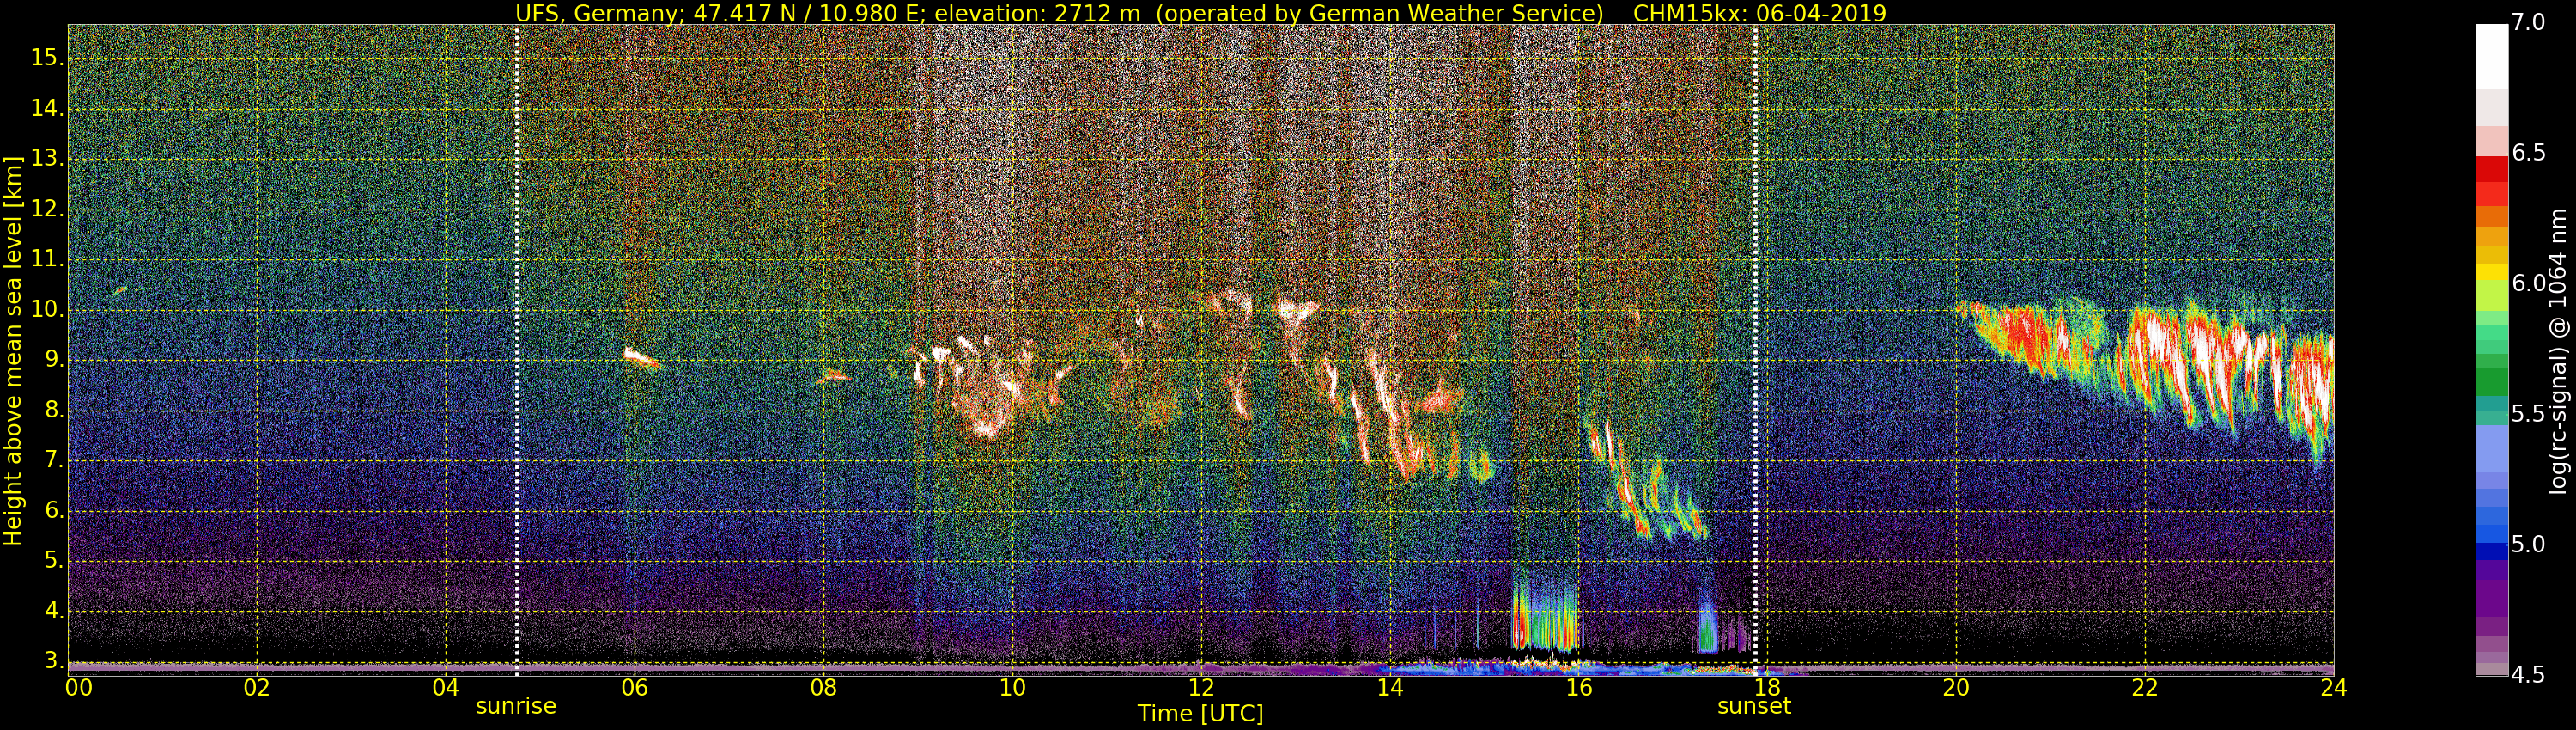Image resolution: width=2576 pixels, height=730 pixels.
Task: Click colorbar value label '5.5'
Action: [2528, 414]
